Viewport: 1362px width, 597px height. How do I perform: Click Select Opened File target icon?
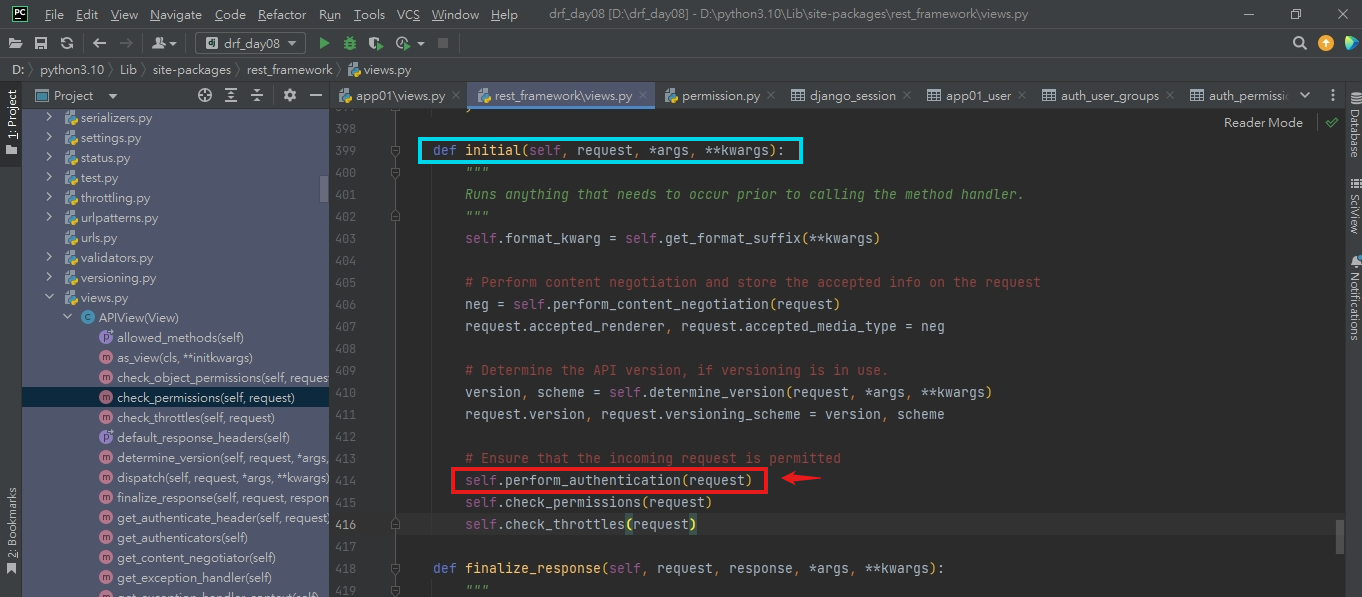[205, 95]
